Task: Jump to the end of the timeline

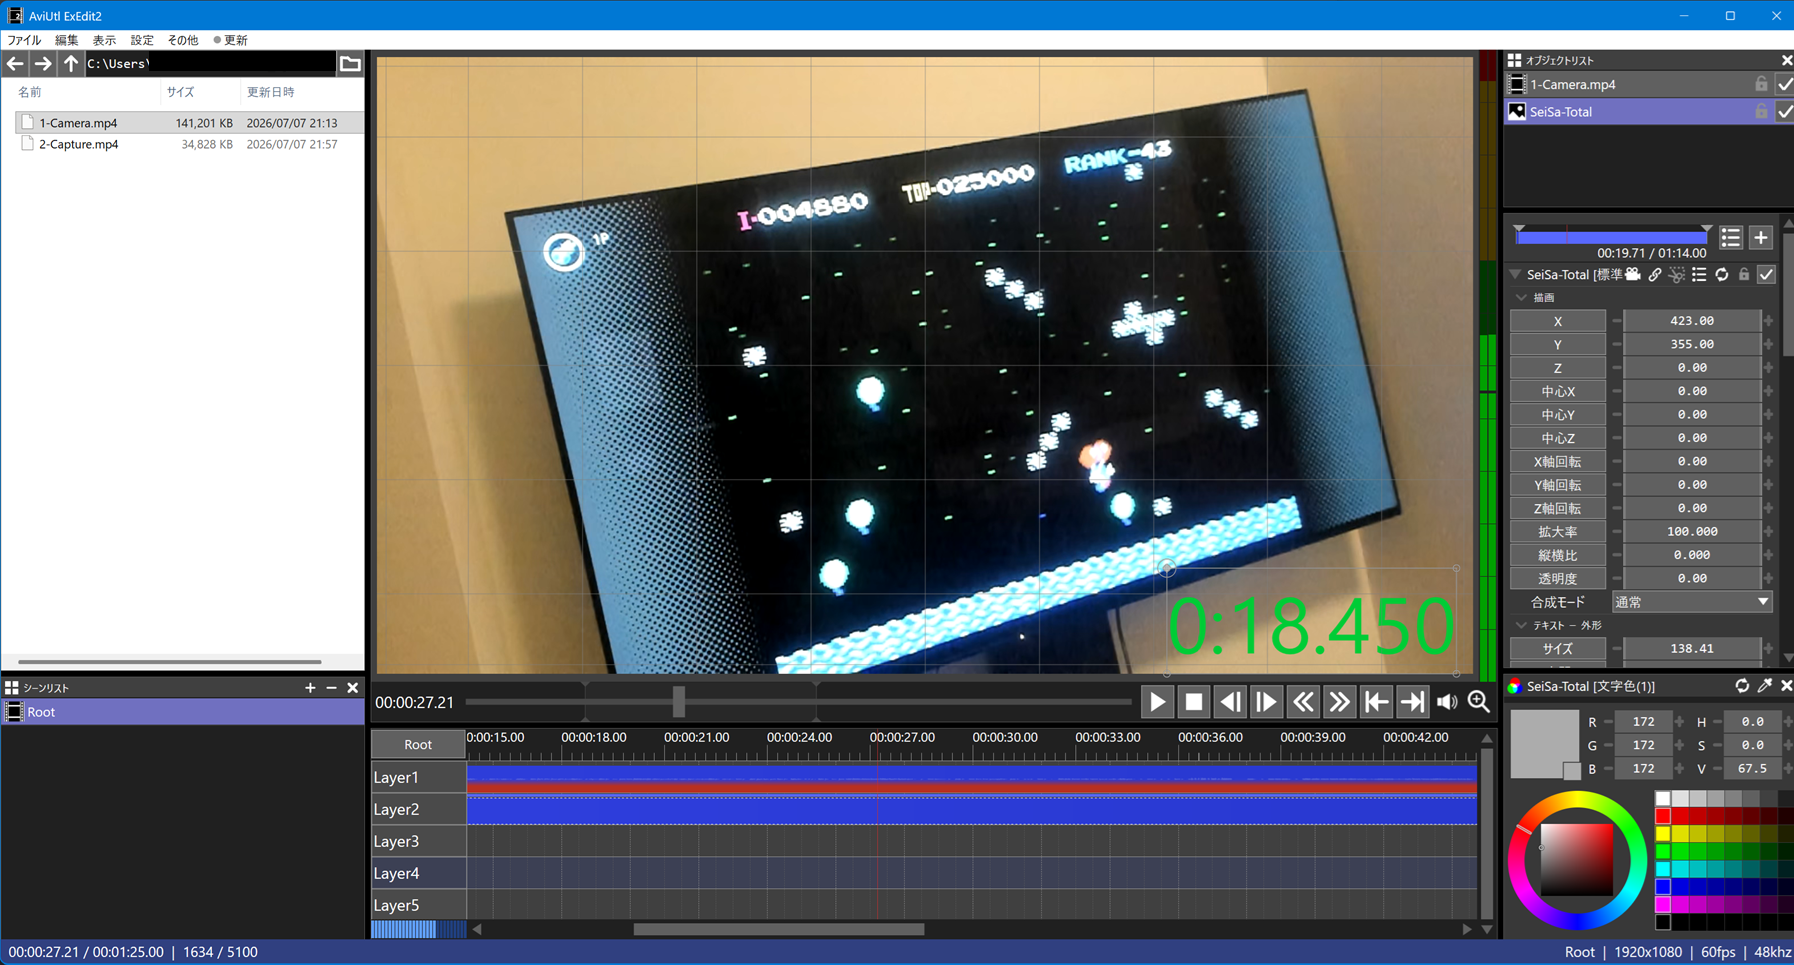Action: pos(1412,702)
